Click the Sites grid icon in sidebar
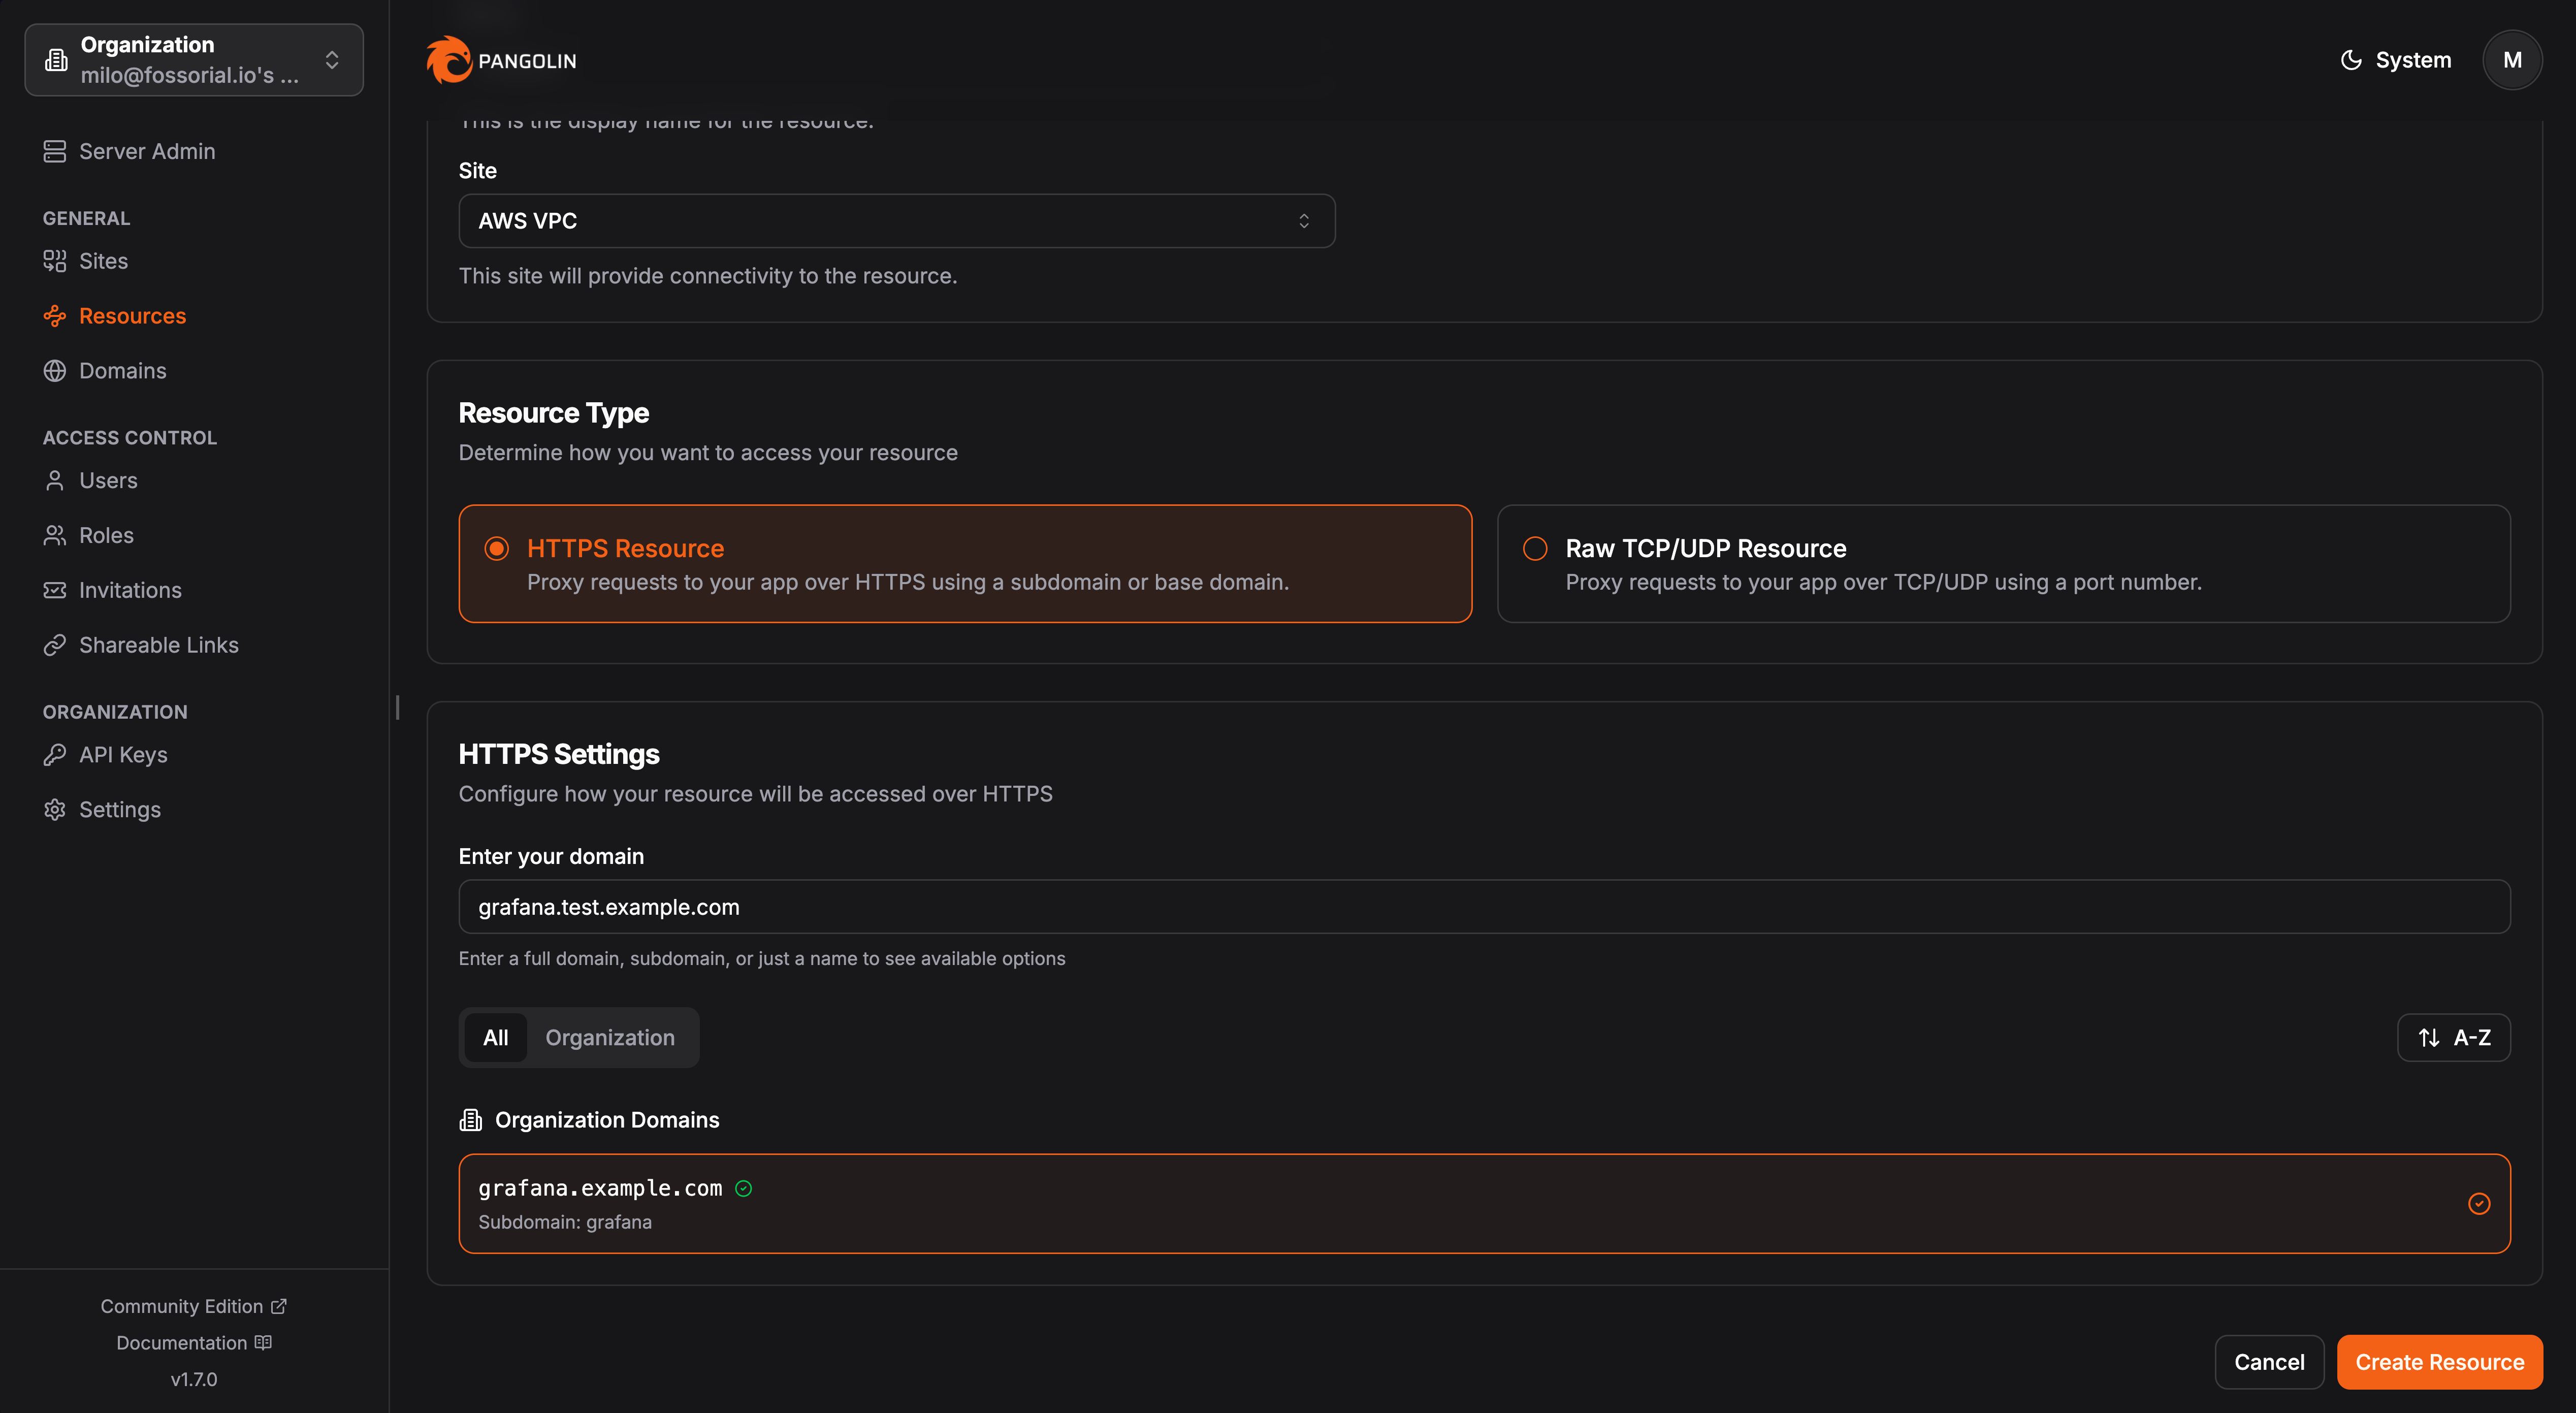This screenshot has width=2576, height=1413. [x=55, y=261]
